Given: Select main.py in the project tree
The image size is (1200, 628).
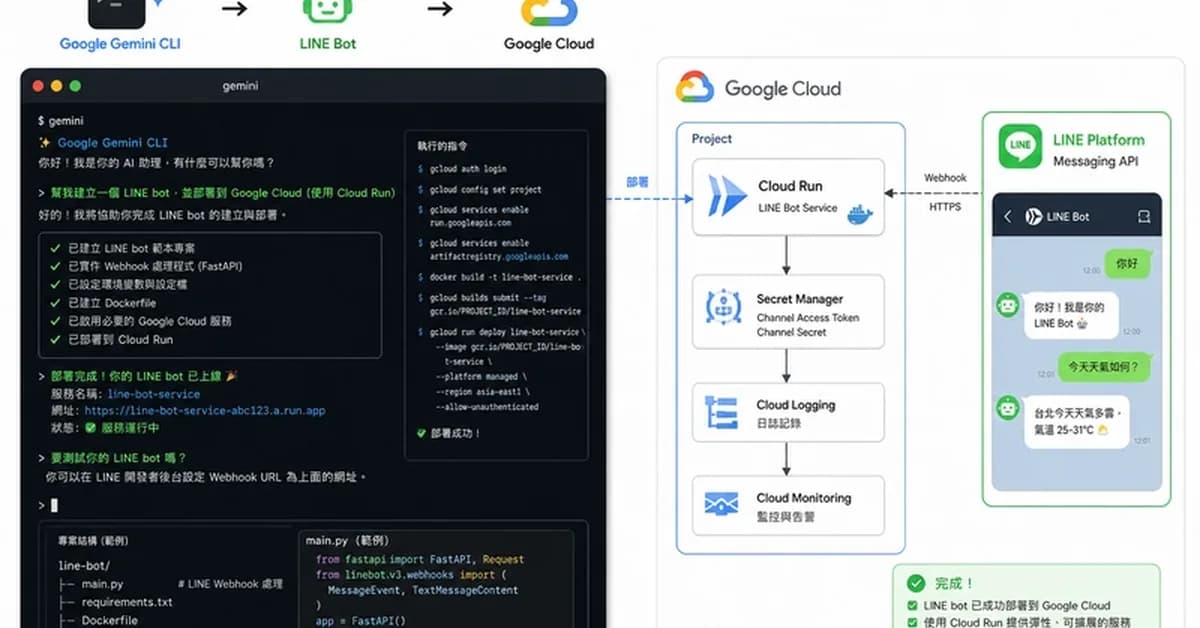Looking at the screenshot, I should click(x=103, y=584).
